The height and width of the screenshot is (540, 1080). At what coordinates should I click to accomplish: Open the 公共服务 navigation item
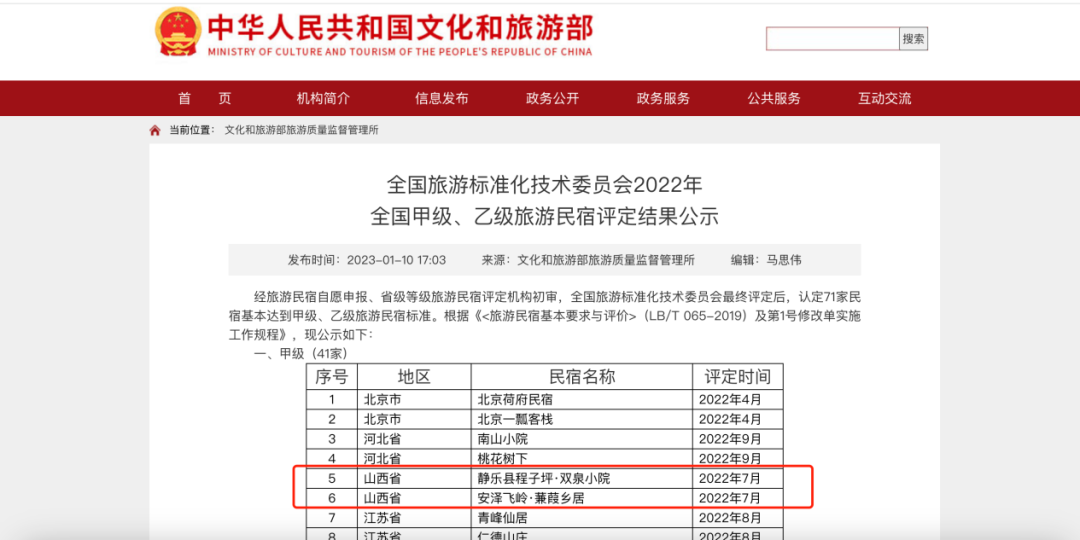[774, 98]
